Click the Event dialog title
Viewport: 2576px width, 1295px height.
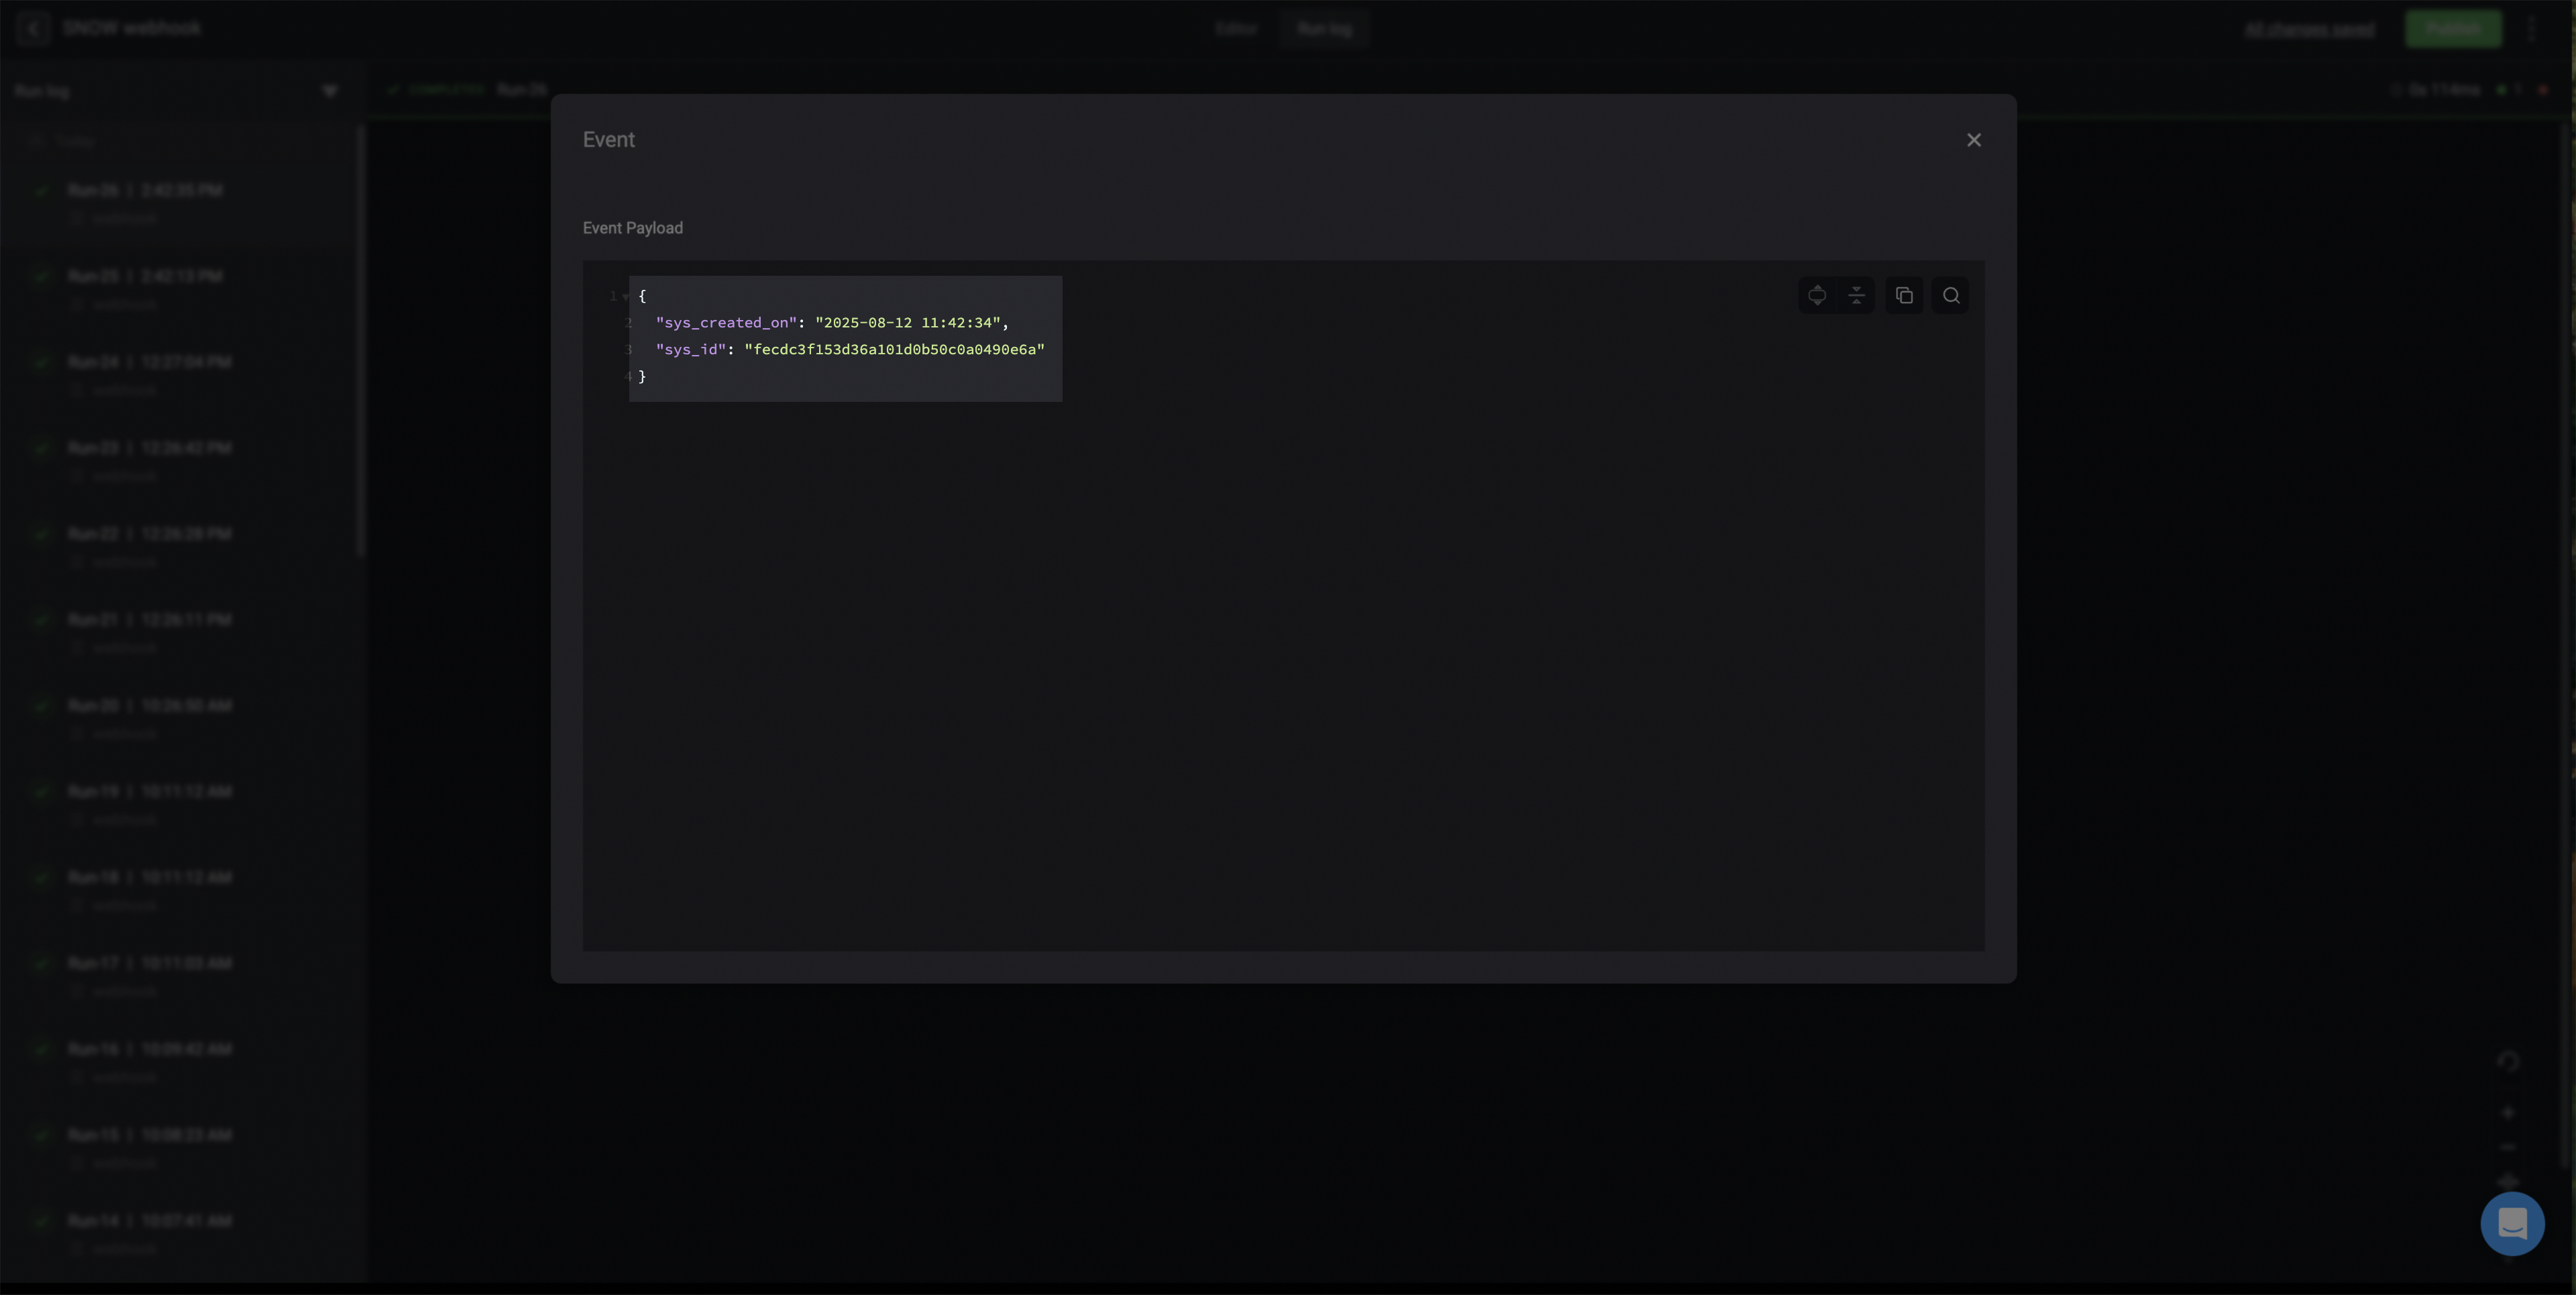pos(609,140)
